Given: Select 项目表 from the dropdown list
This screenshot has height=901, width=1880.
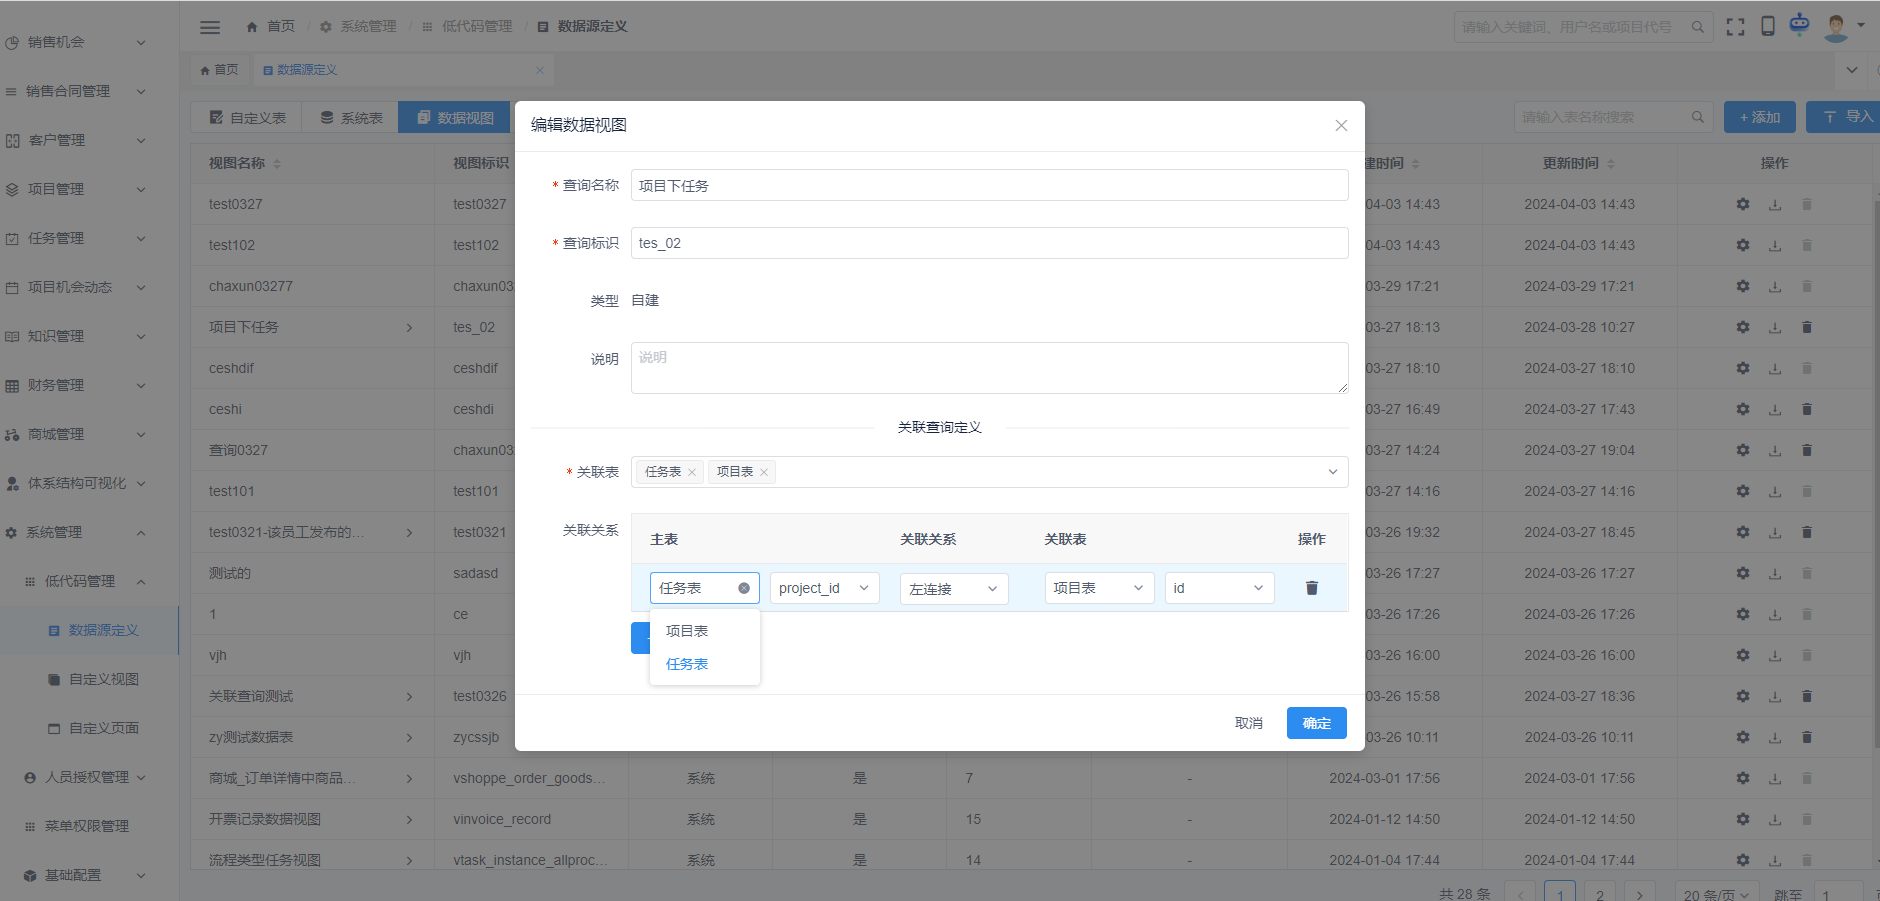Looking at the screenshot, I should 687,631.
